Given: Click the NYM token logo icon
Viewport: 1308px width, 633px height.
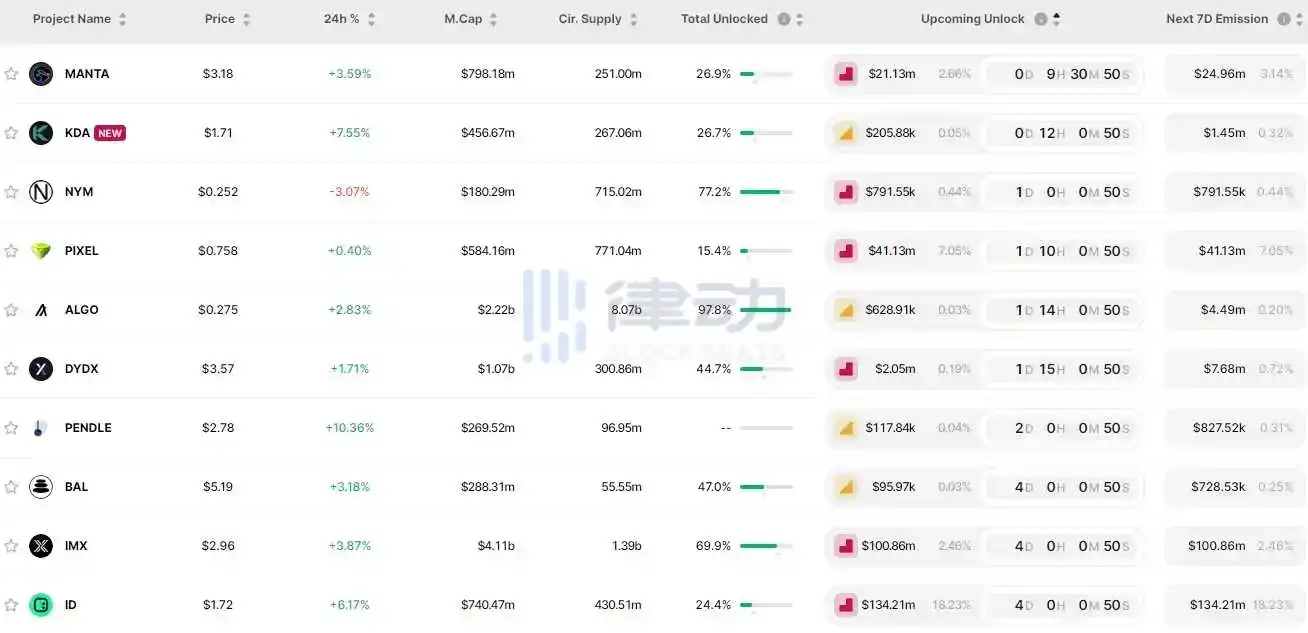Looking at the screenshot, I should pyautogui.click(x=41, y=192).
